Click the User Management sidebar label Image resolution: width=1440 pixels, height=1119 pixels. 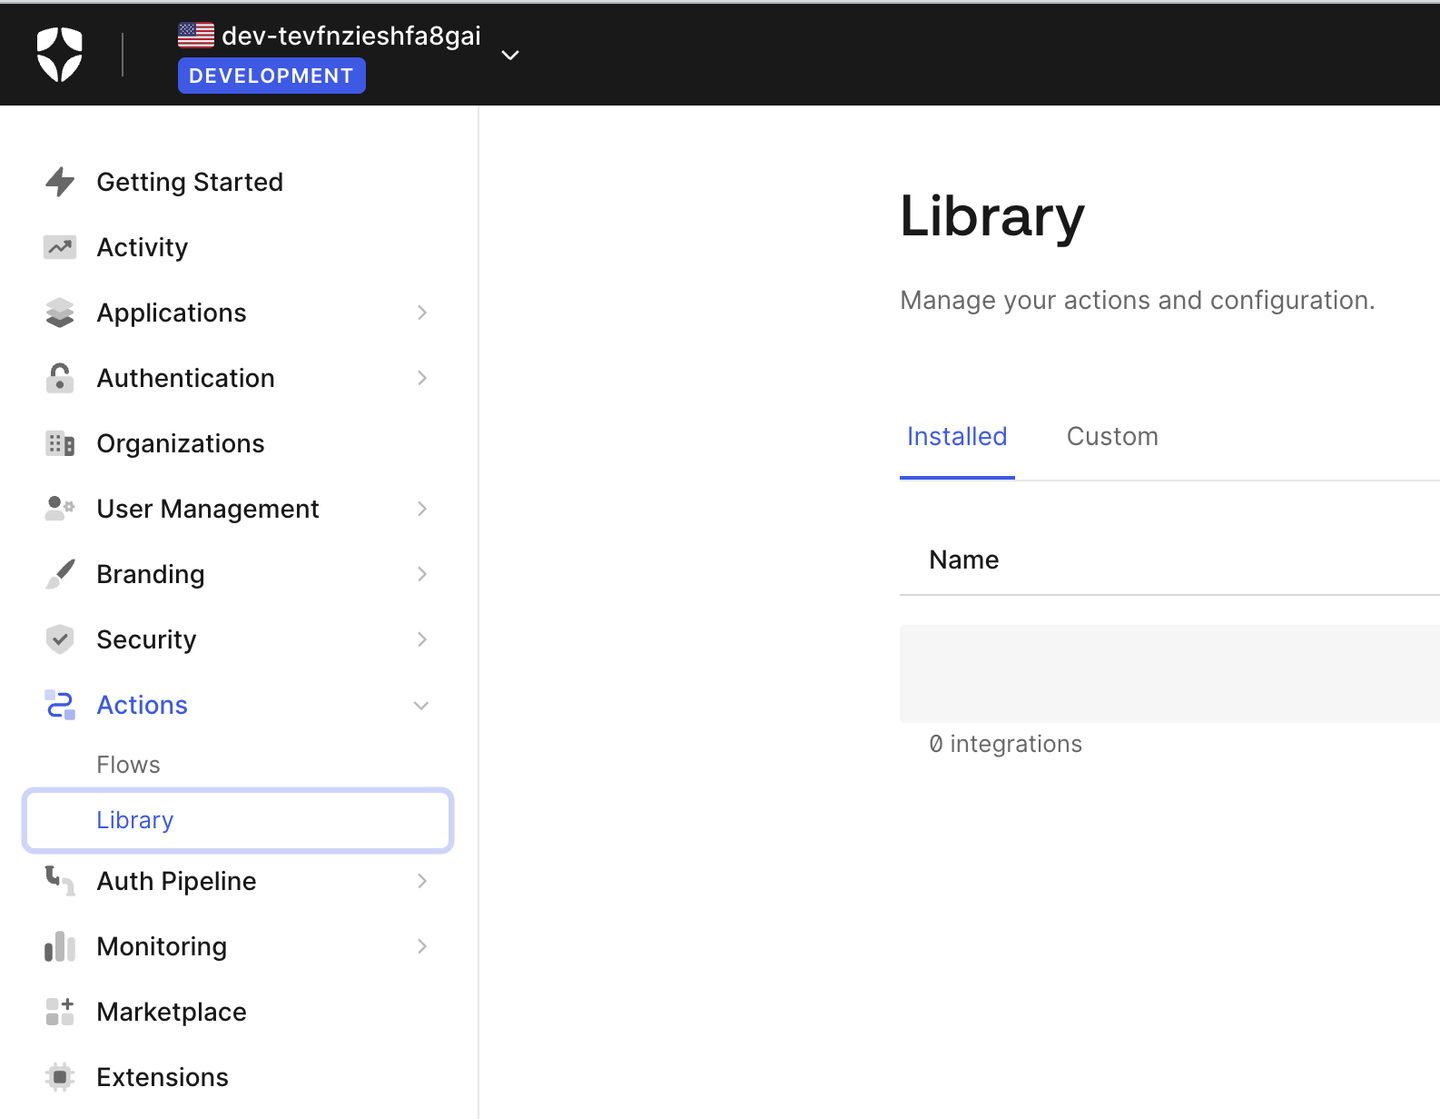208,509
